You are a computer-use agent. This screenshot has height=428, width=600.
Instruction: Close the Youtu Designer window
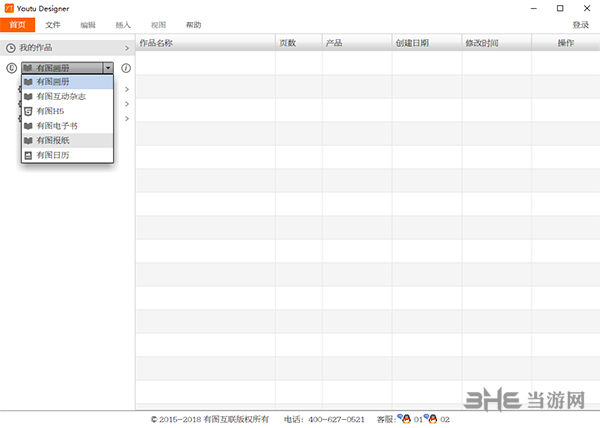point(587,8)
